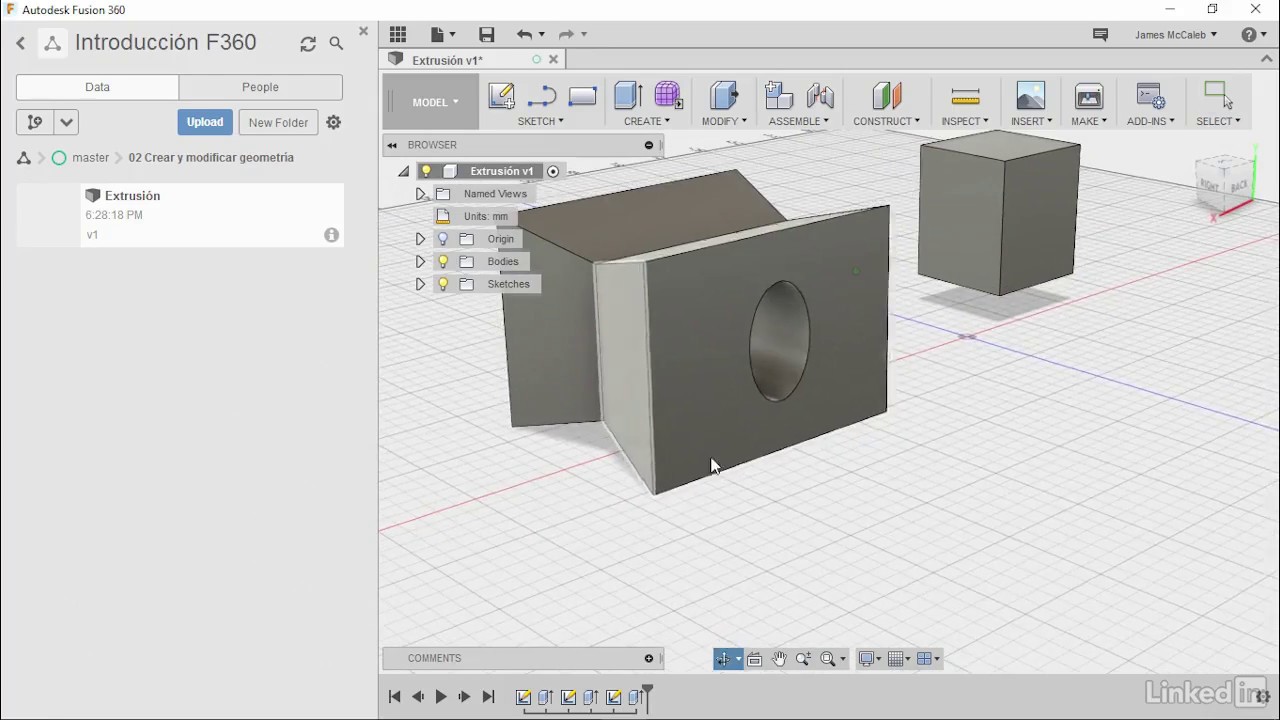Switch to the People tab

pyautogui.click(x=260, y=87)
